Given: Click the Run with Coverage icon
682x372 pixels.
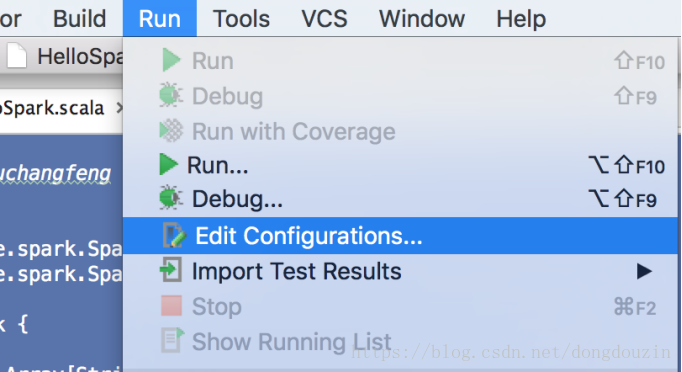Looking at the screenshot, I should point(171,131).
